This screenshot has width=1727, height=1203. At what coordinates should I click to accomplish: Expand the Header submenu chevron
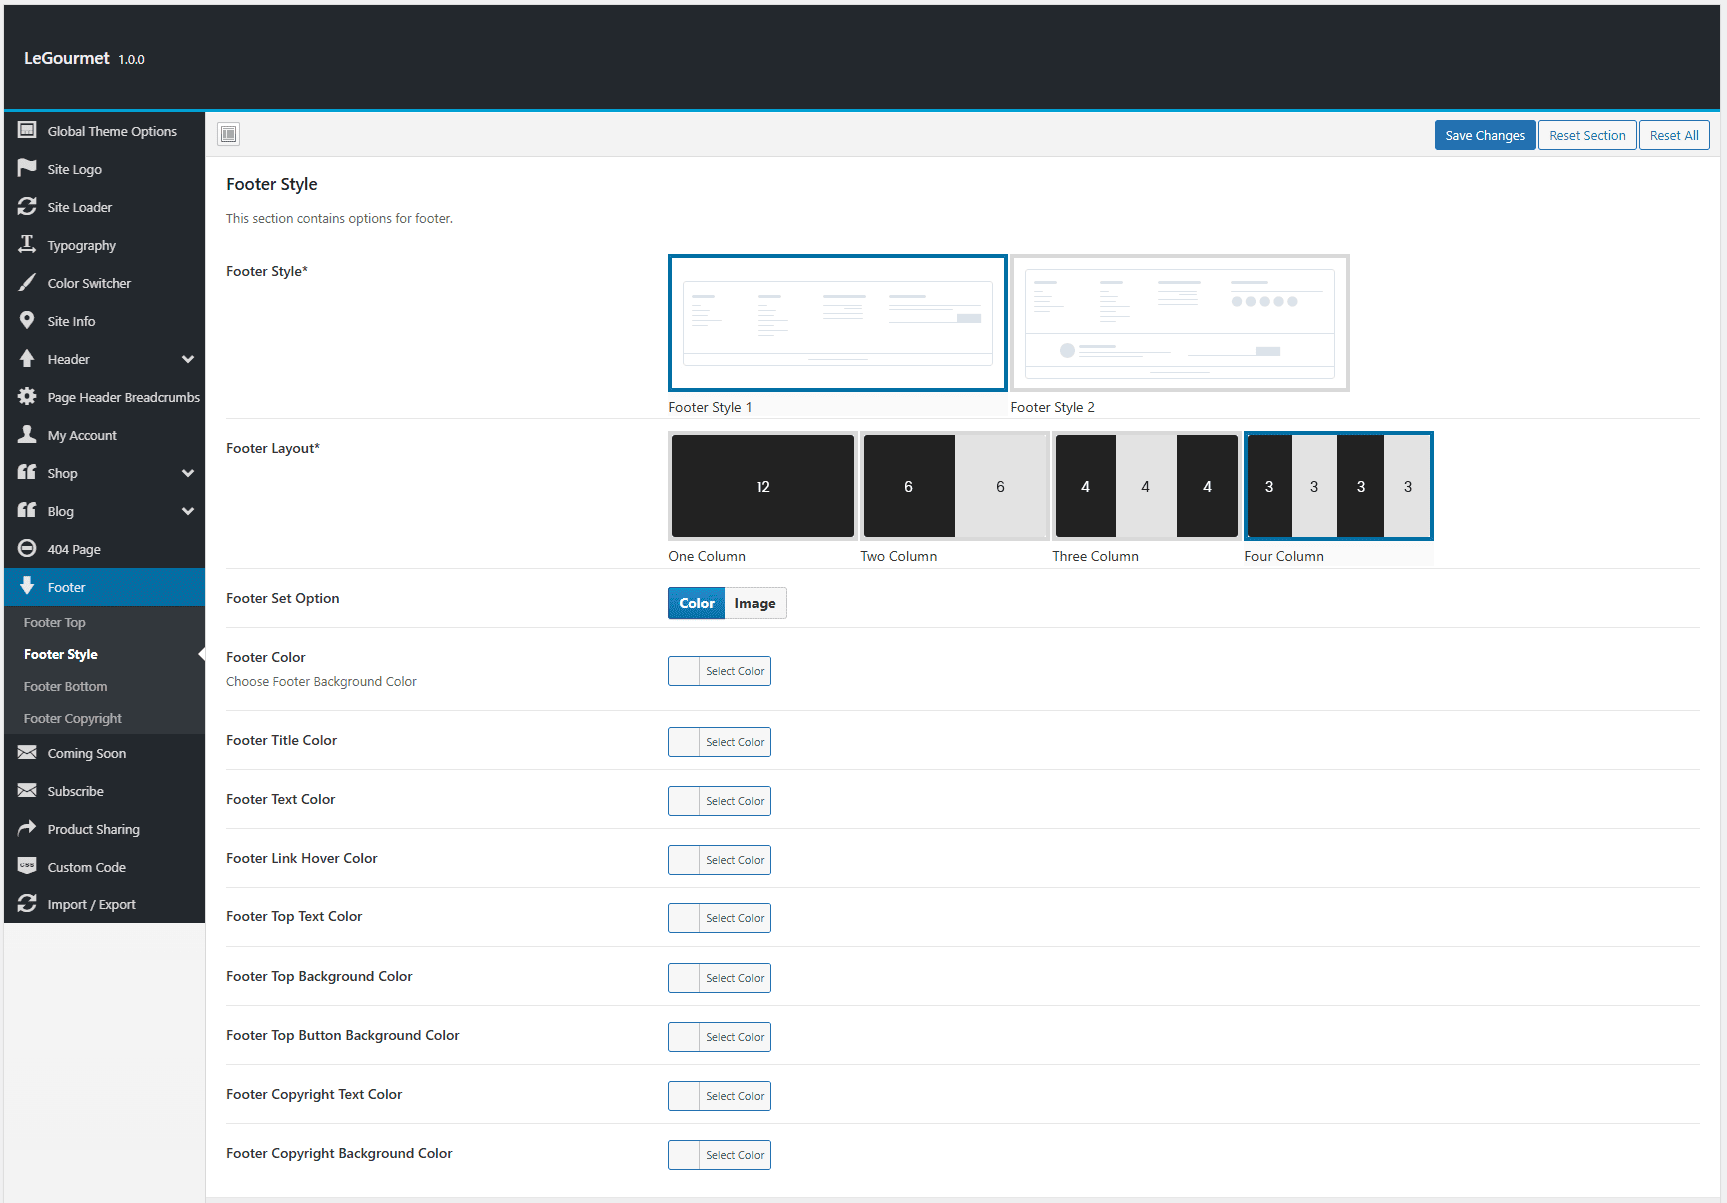click(188, 359)
